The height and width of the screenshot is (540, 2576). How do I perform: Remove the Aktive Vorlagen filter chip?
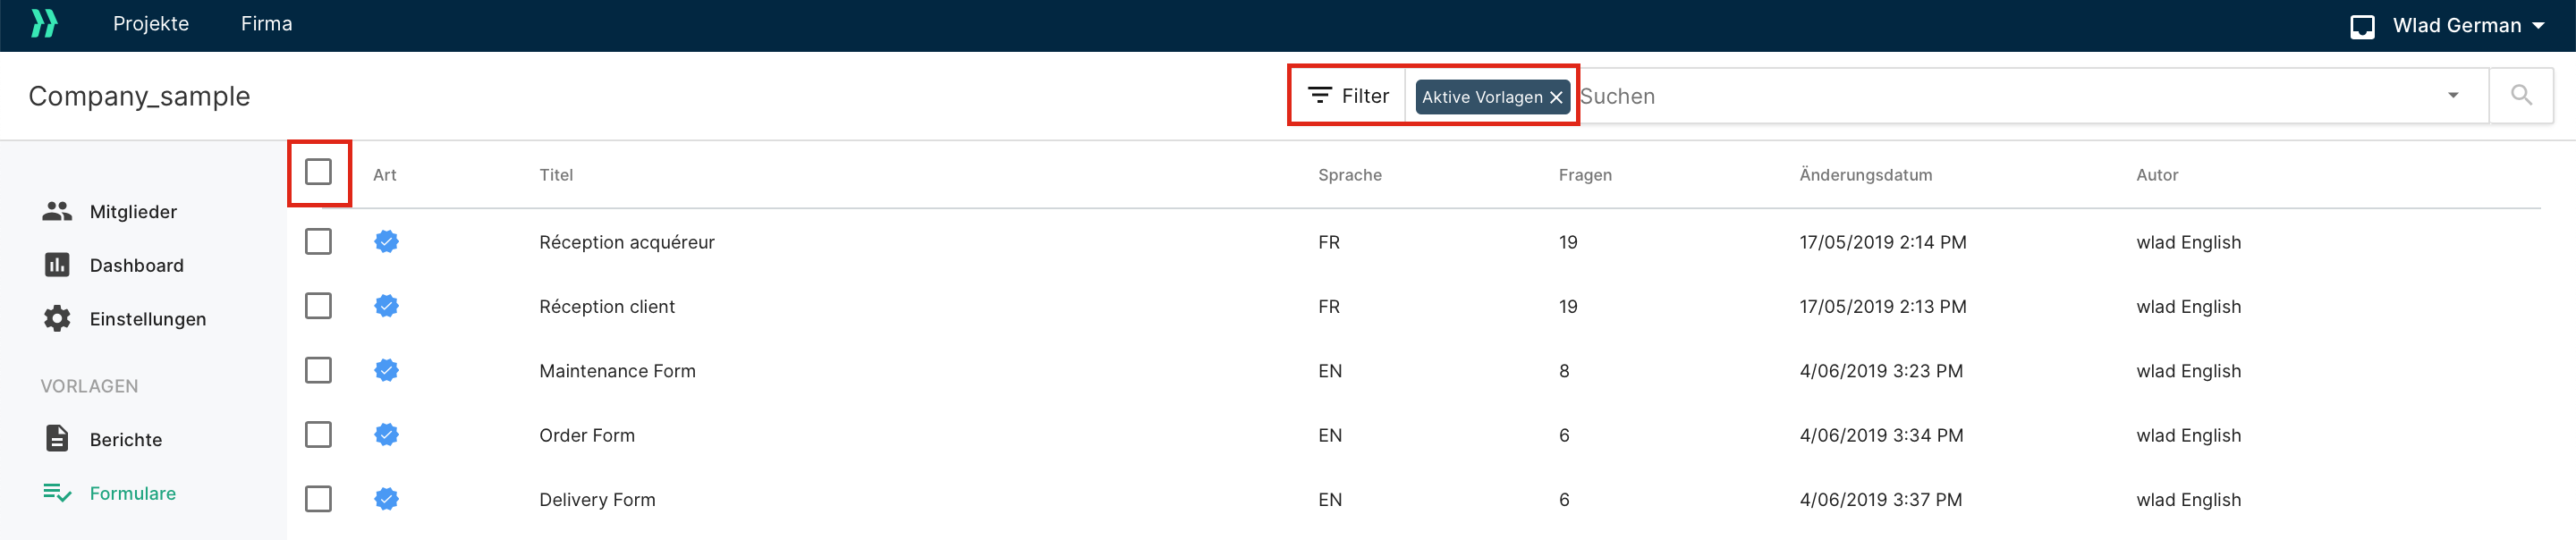coord(1556,98)
